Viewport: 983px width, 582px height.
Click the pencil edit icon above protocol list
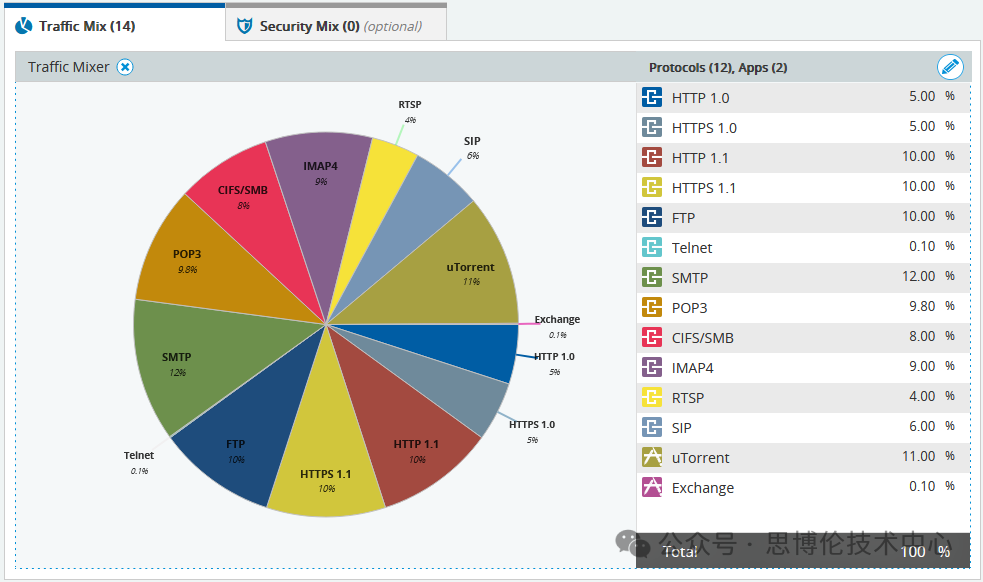[x=950, y=67]
